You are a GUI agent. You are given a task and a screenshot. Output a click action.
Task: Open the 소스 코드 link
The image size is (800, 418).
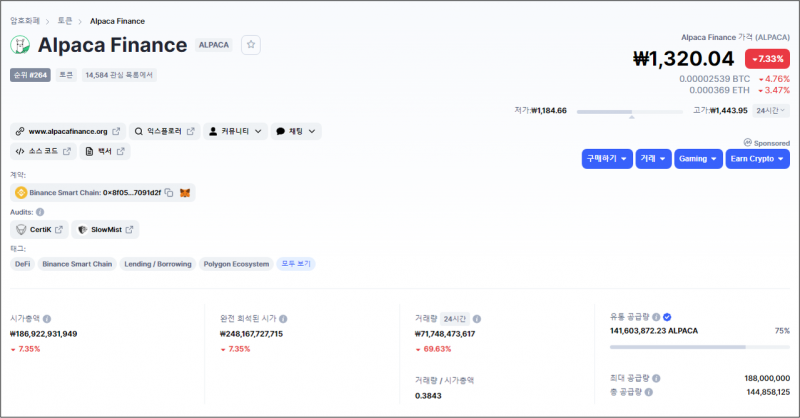(x=43, y=151)
